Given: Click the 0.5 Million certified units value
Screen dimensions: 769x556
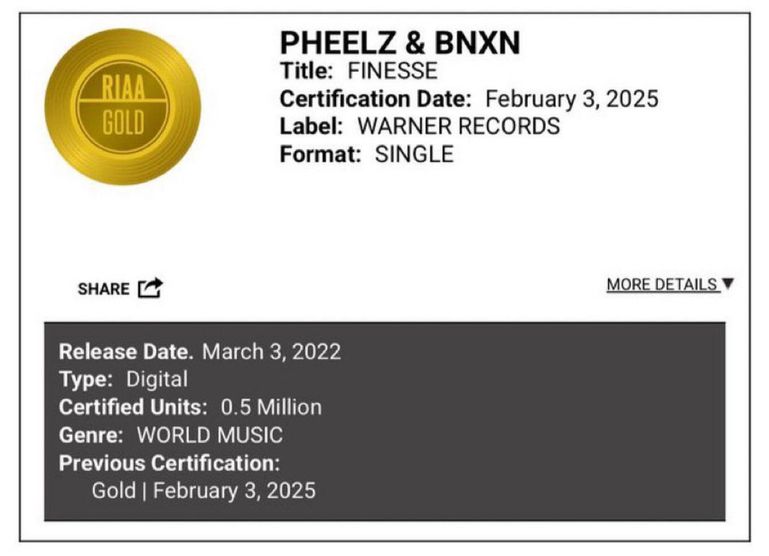Looking at the screenshot, I should [x=271, y=407].
